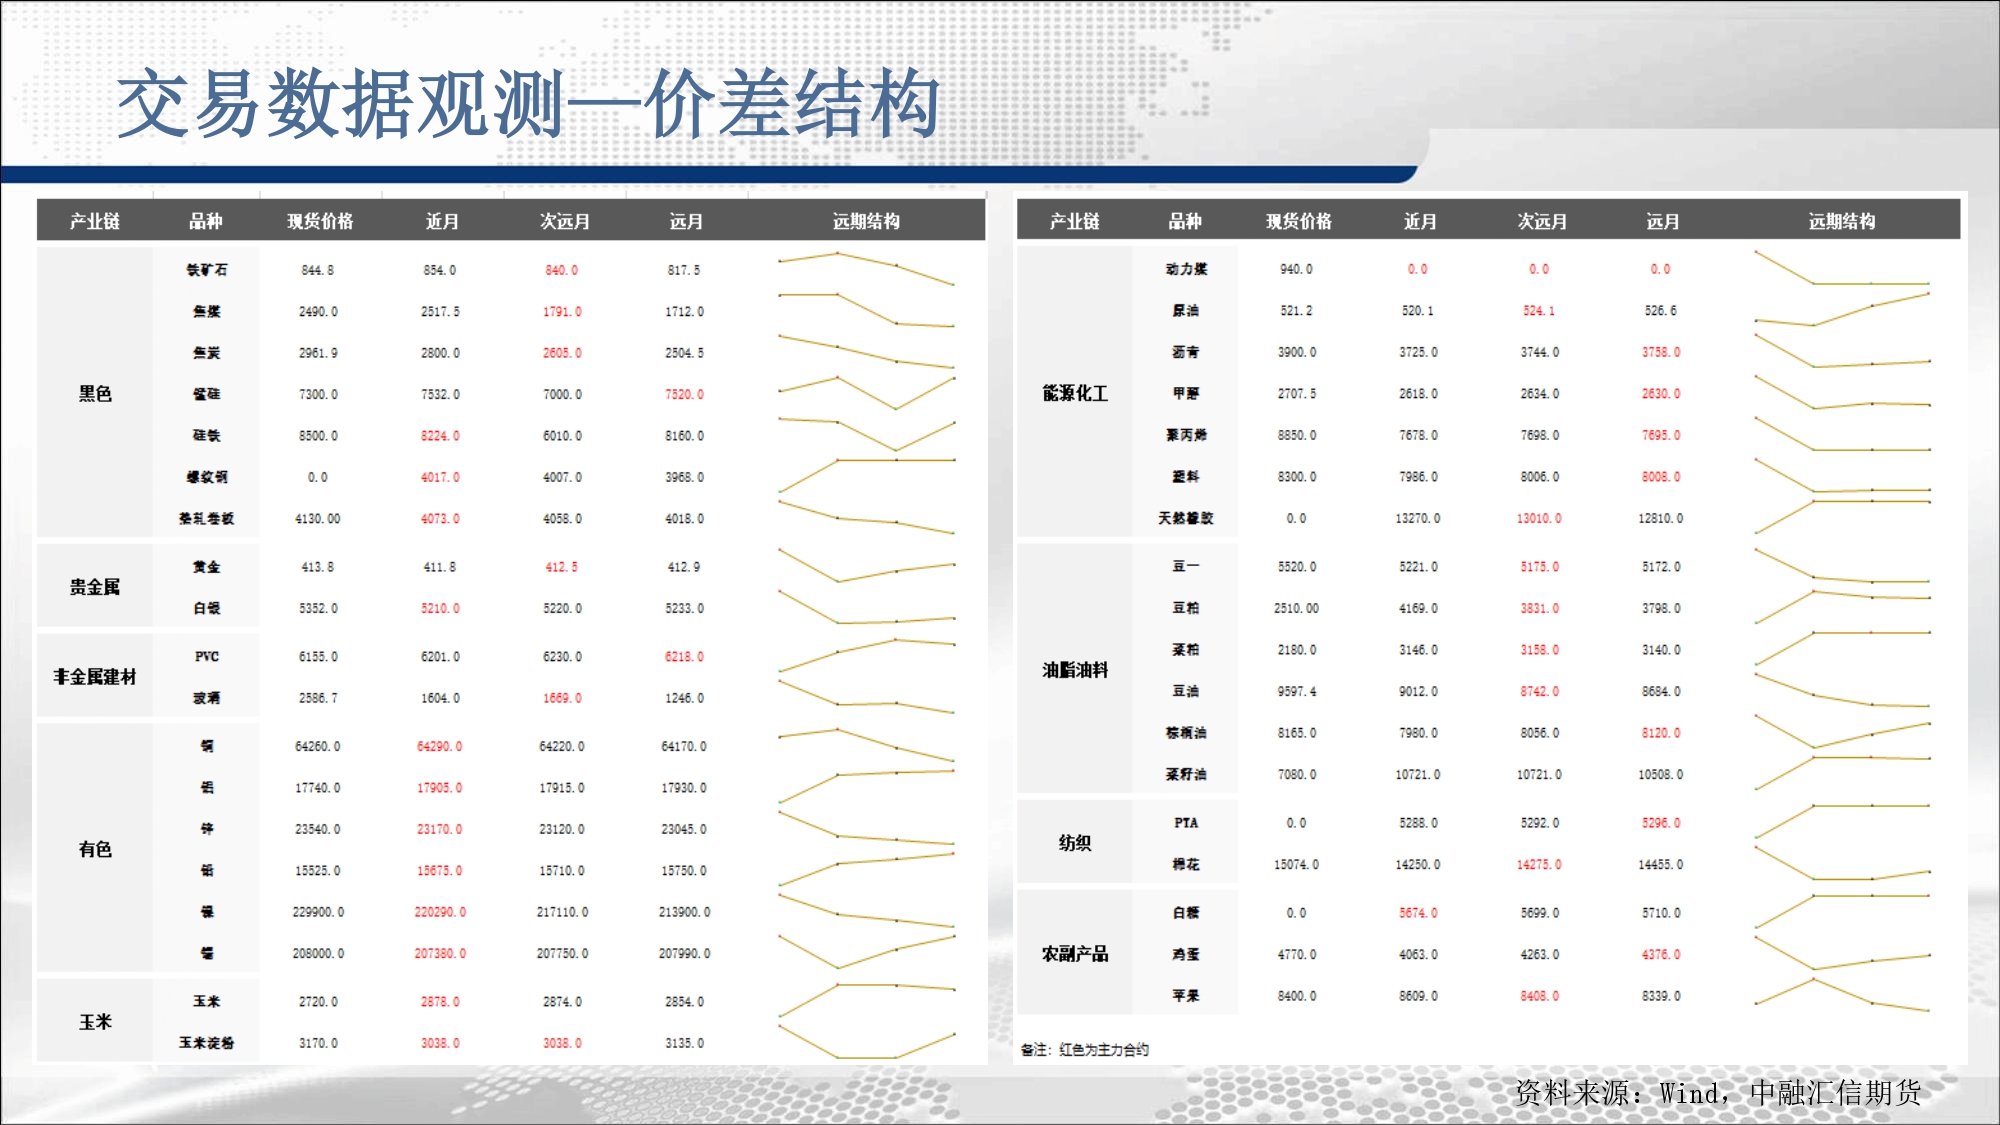Click left table's 次远月 column header
The width and height of the screenshot is (2000, 1125).
[564, 221]
